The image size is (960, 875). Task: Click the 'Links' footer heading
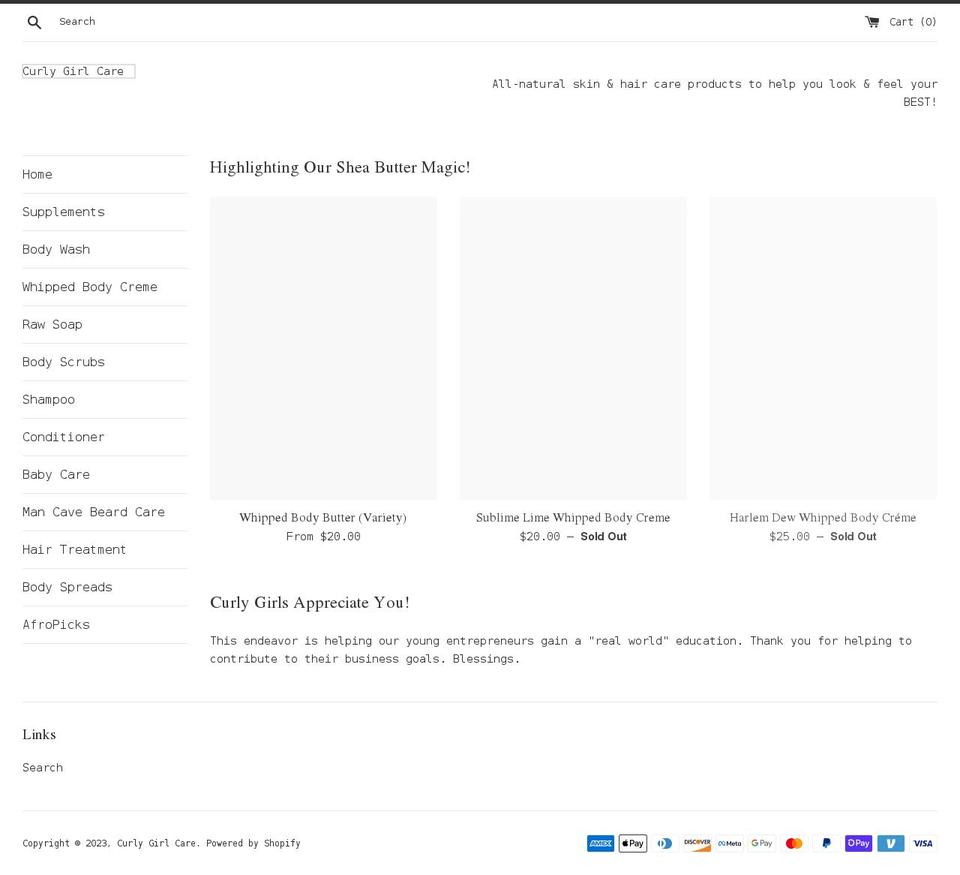click(x=39, y=735)
